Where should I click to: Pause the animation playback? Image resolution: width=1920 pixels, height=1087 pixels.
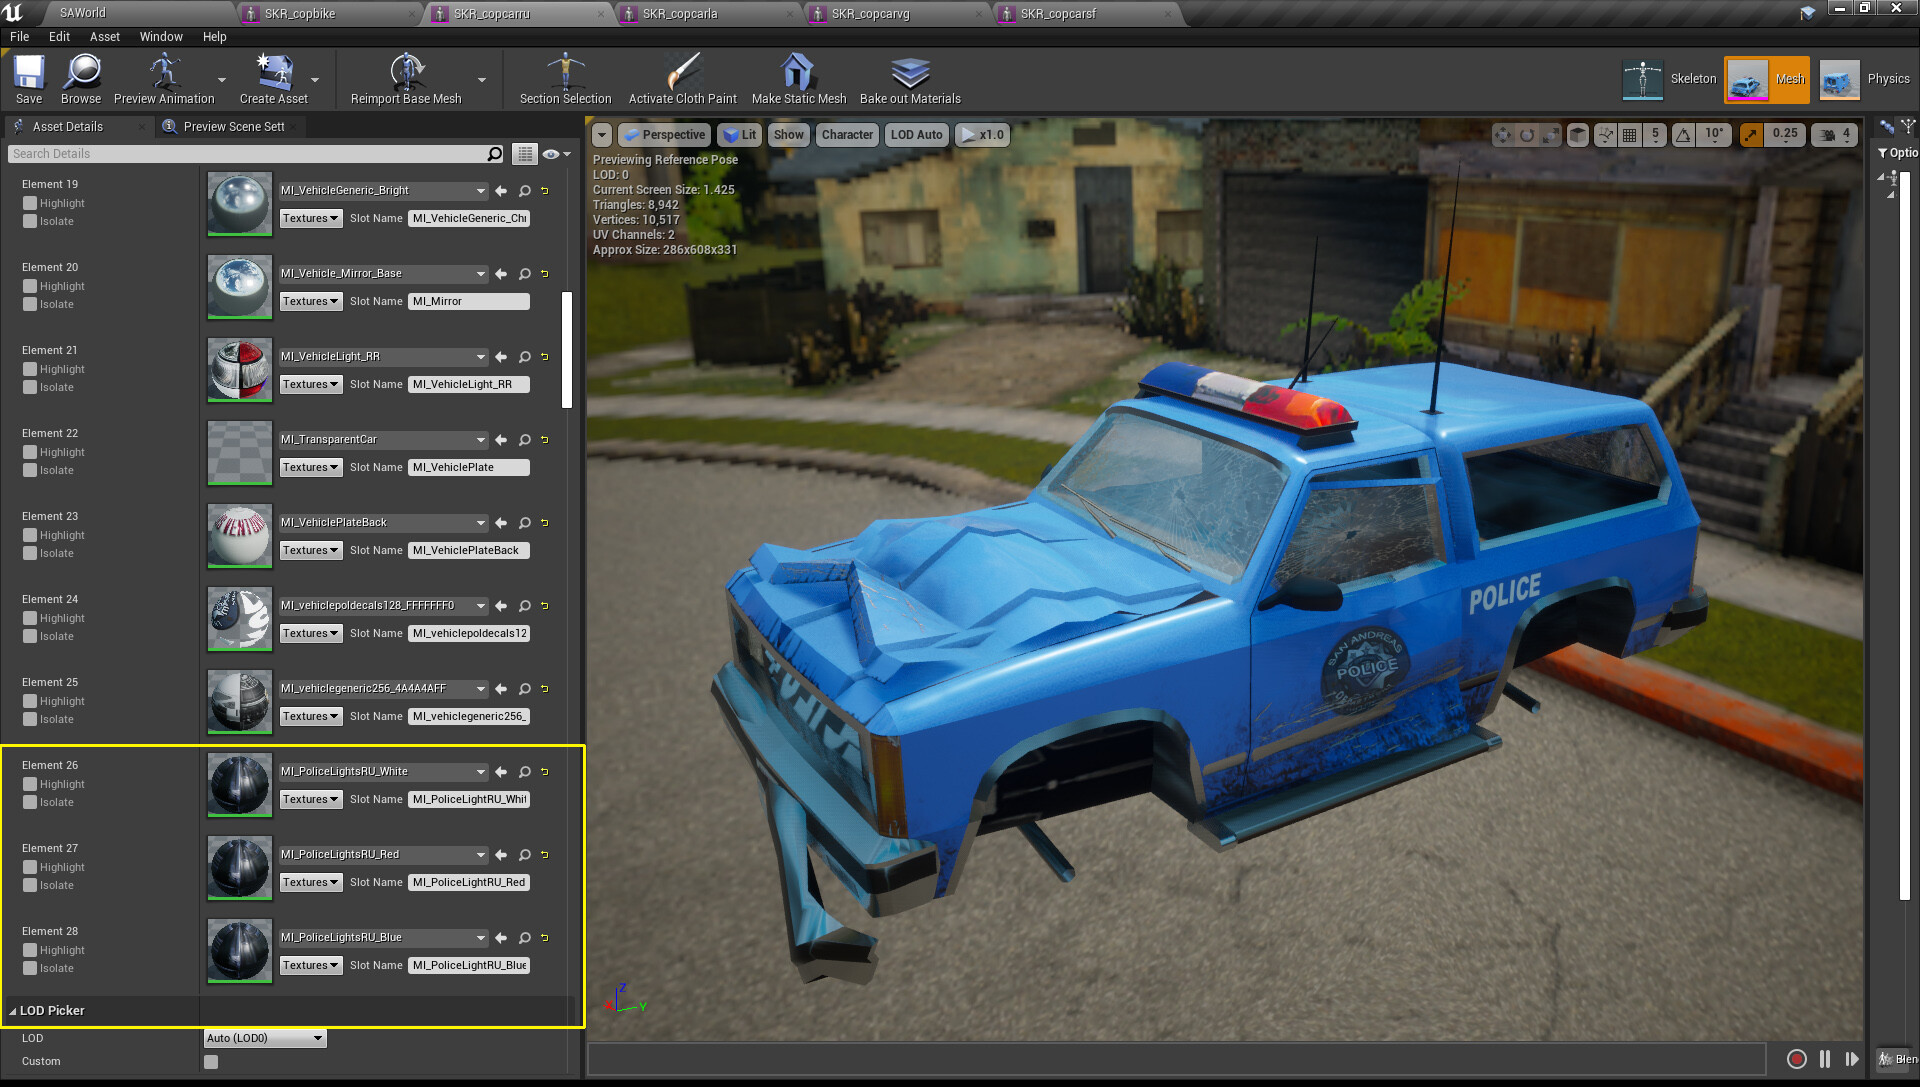coord(1824,1059)
